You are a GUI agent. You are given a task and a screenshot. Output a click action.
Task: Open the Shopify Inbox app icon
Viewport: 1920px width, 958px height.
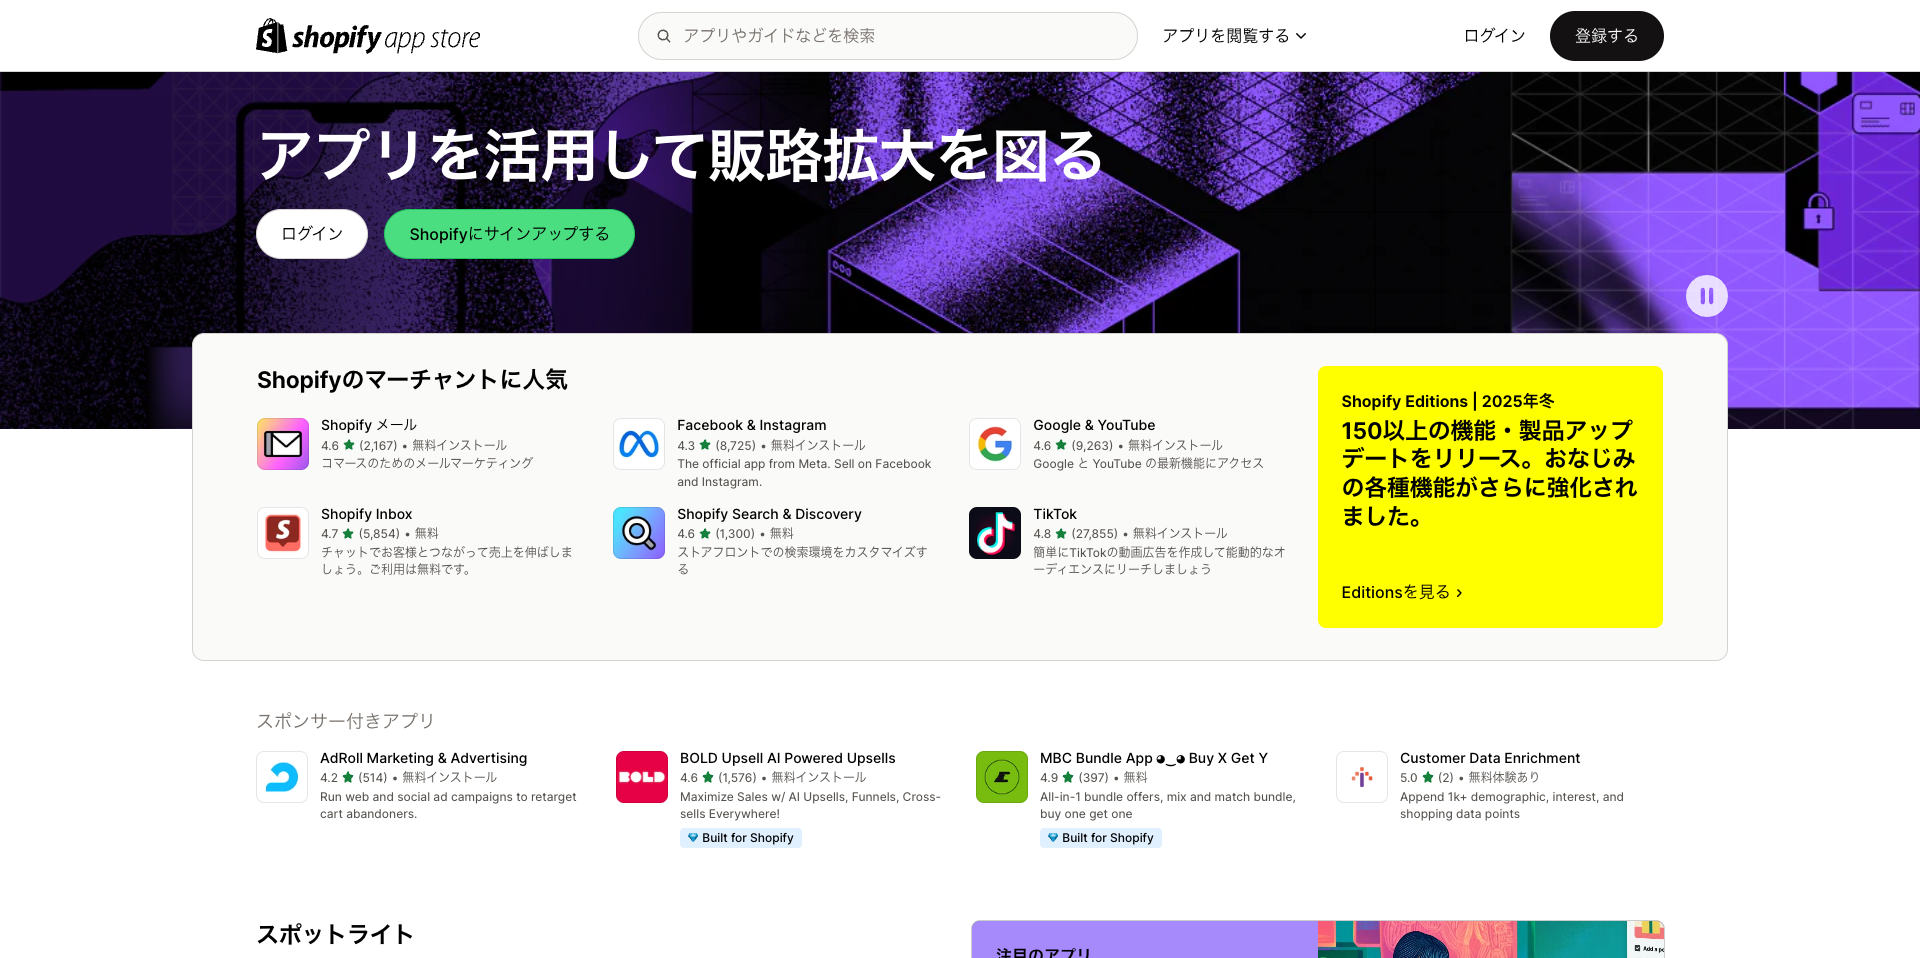tap(283, 532)
